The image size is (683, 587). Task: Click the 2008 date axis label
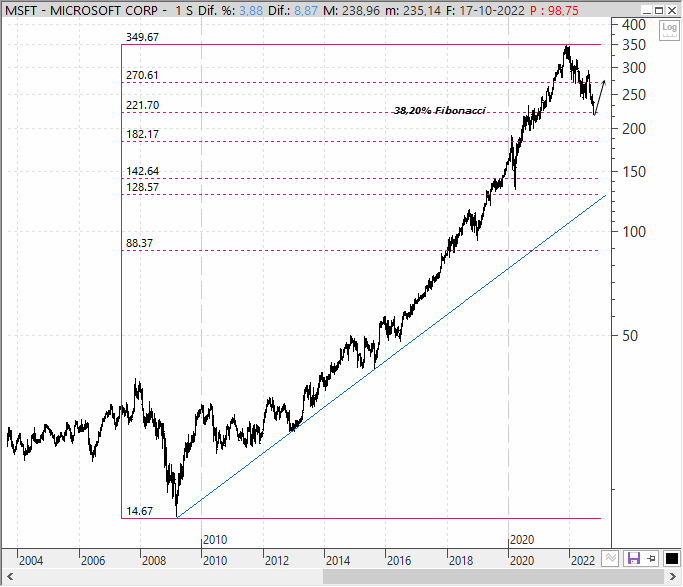click(x=154, y=560)
